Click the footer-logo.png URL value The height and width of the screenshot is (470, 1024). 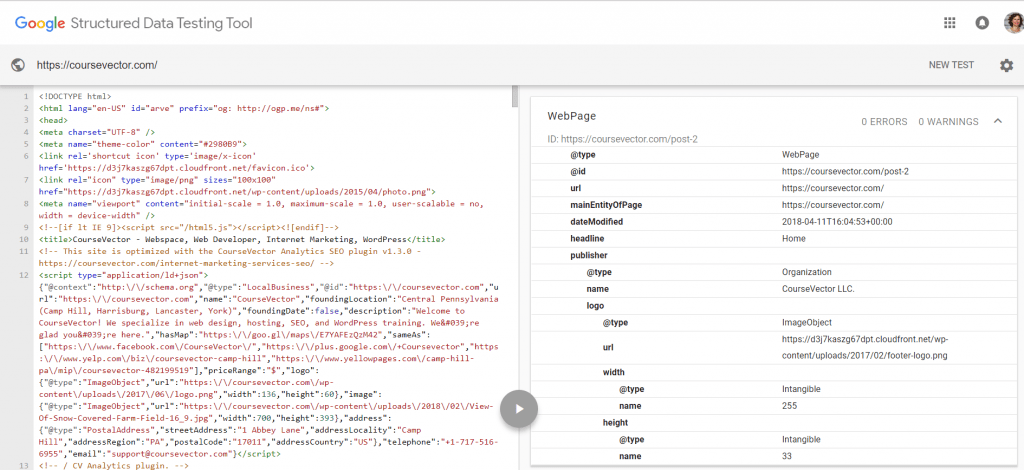(865, 348)
